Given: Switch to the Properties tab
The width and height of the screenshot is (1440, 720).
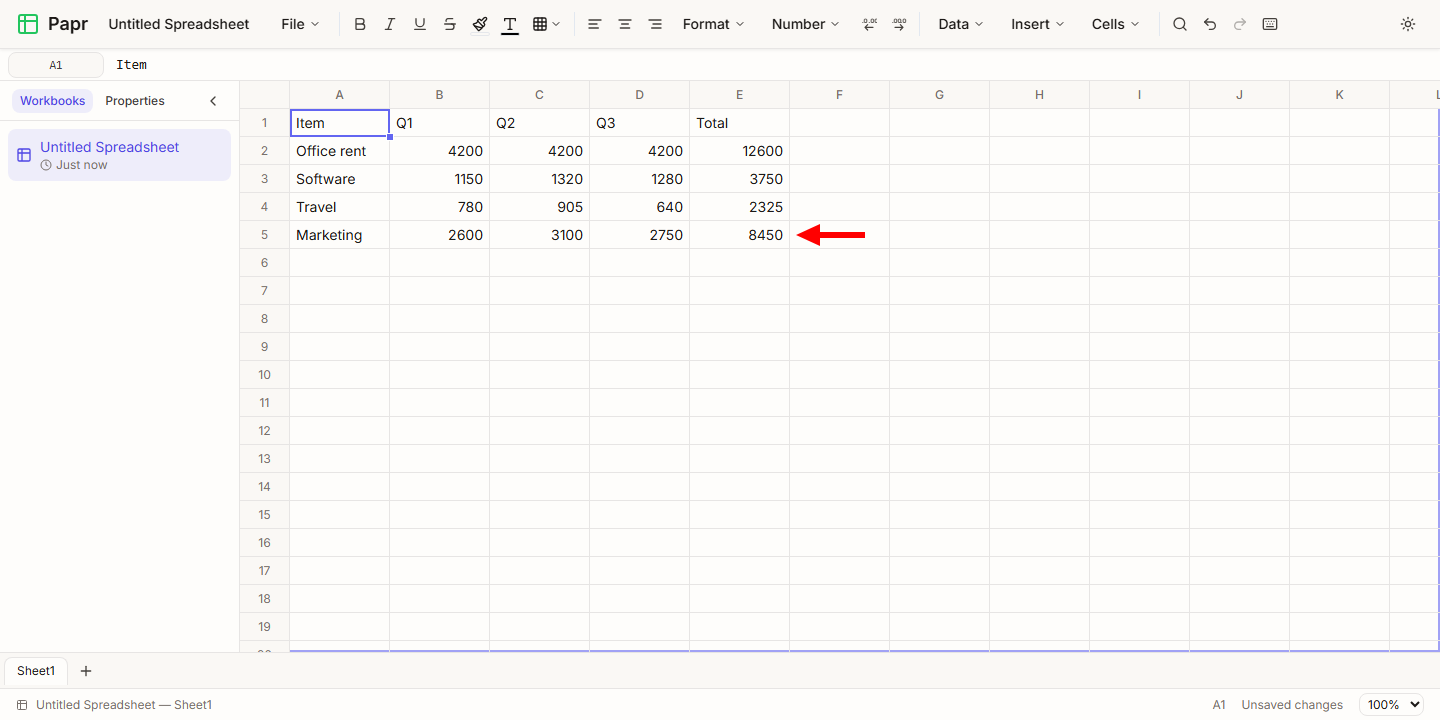Looking at the screenshot, I should [135, 101].
